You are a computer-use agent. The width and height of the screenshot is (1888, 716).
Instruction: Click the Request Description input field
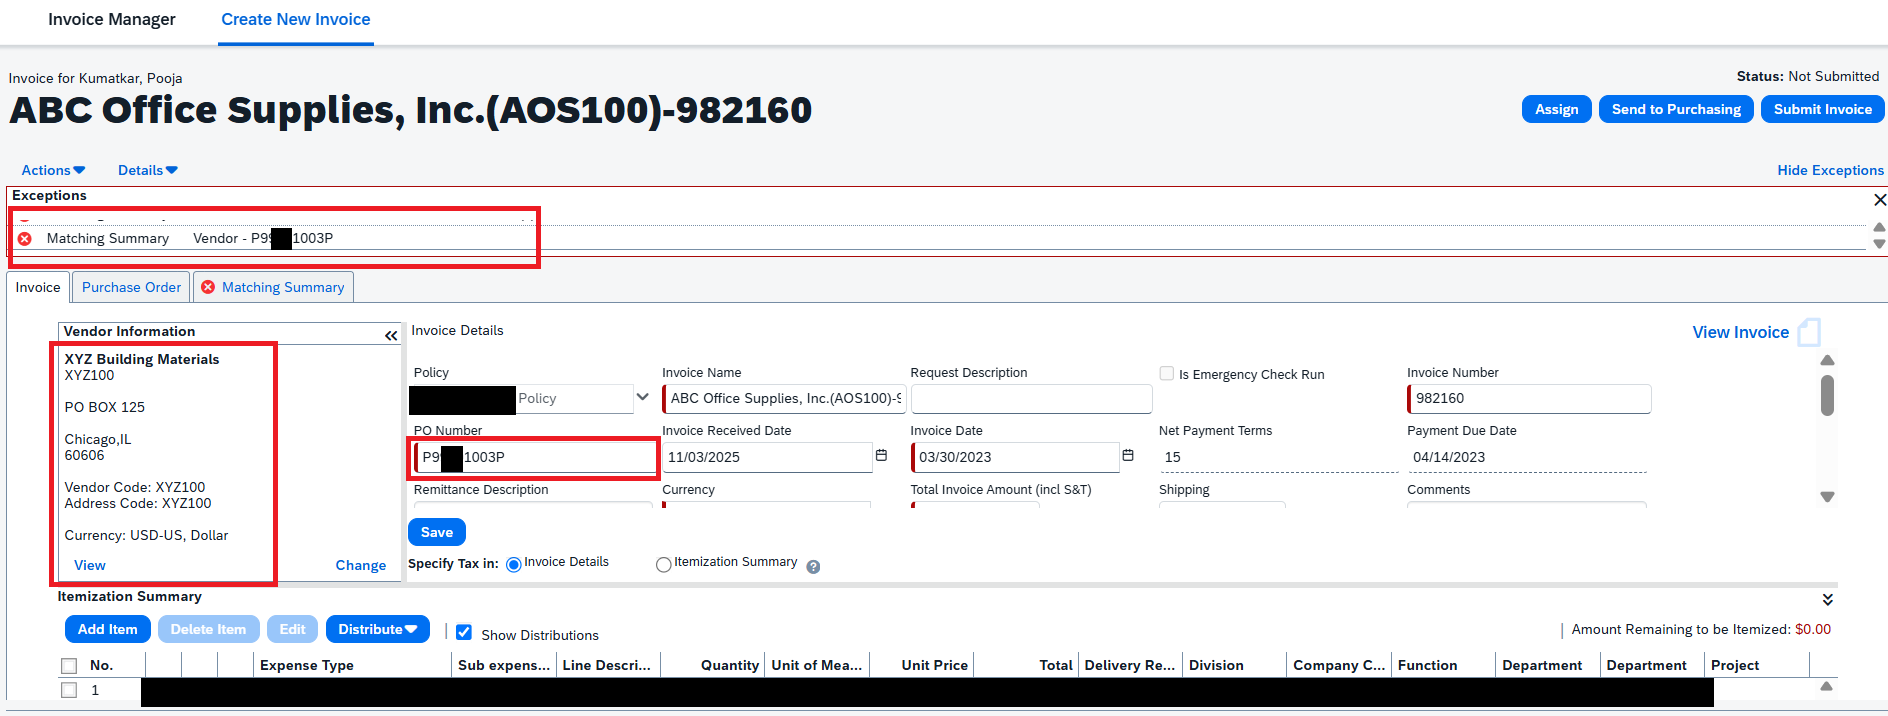pos(1032,398)
